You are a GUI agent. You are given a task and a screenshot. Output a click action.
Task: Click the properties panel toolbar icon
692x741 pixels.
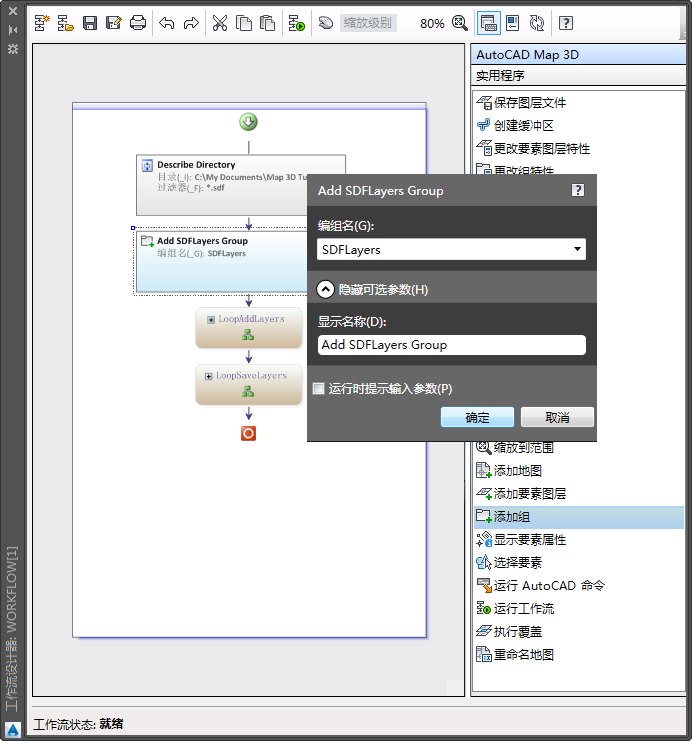click(x=512, y=23)
